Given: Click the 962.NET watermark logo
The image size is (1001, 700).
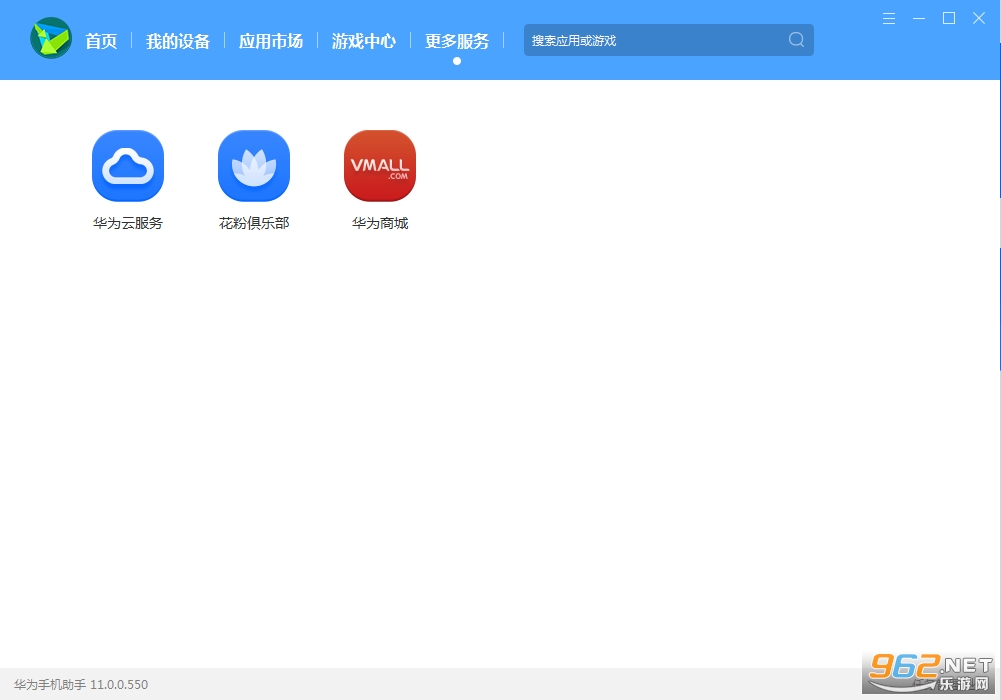Looking at the screenshot, I should [930, 674].
